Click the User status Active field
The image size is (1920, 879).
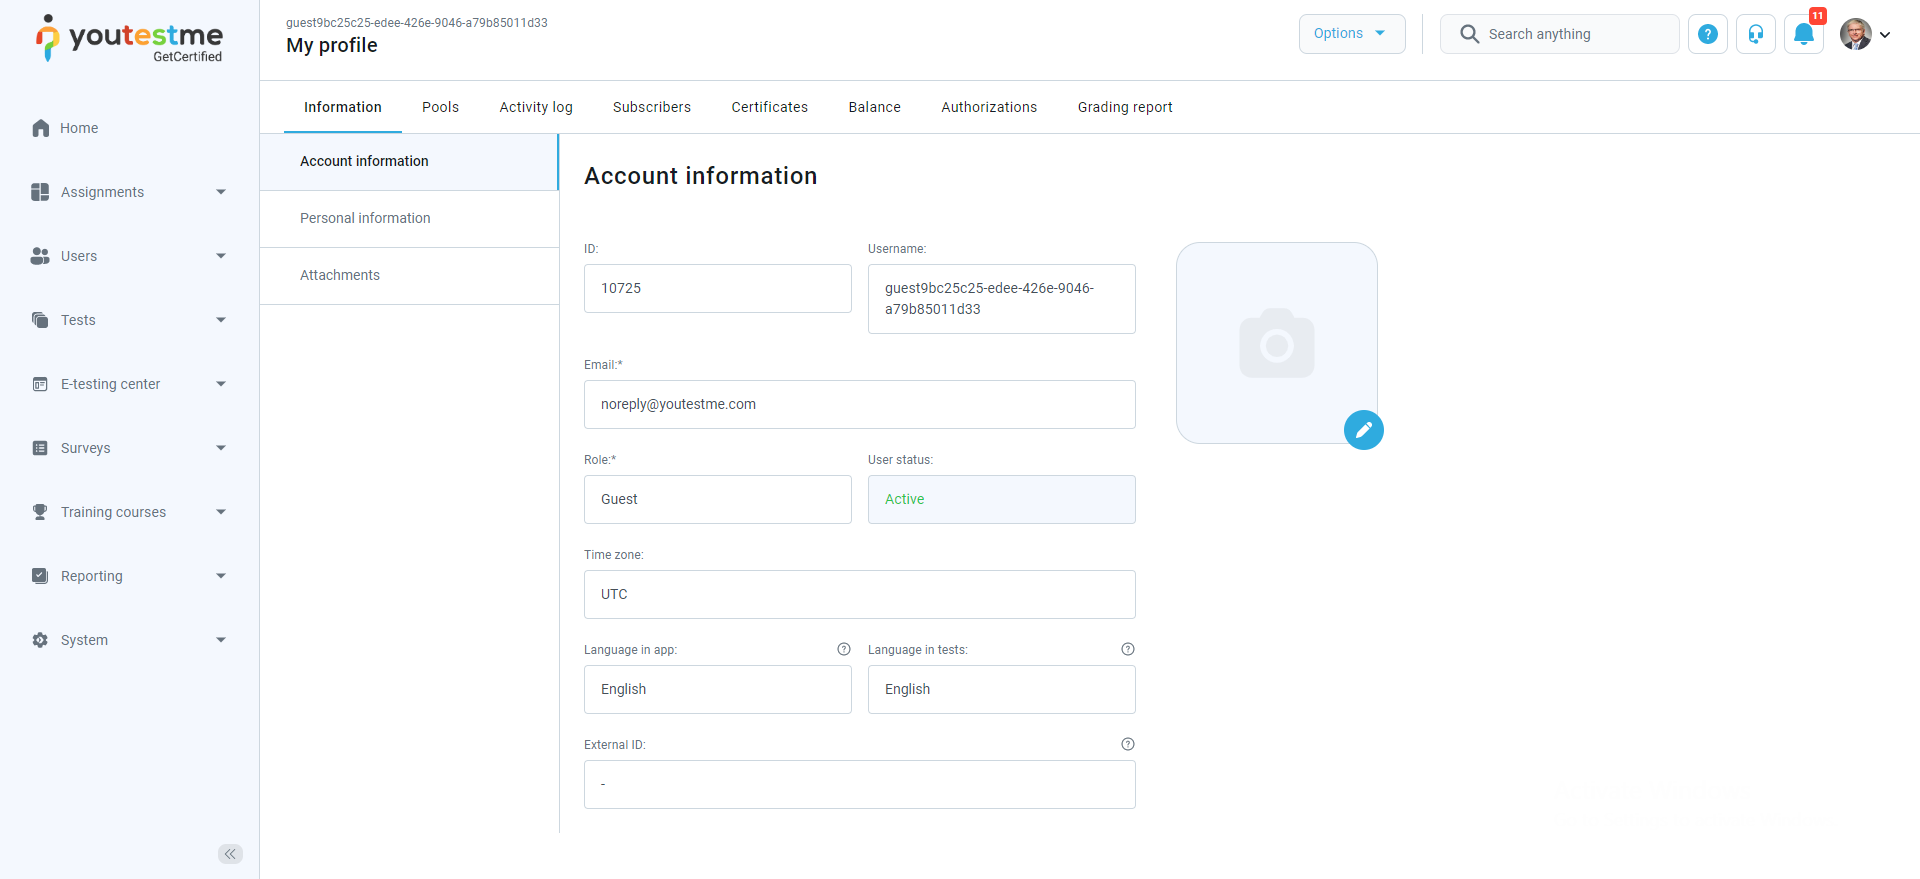1002,499
